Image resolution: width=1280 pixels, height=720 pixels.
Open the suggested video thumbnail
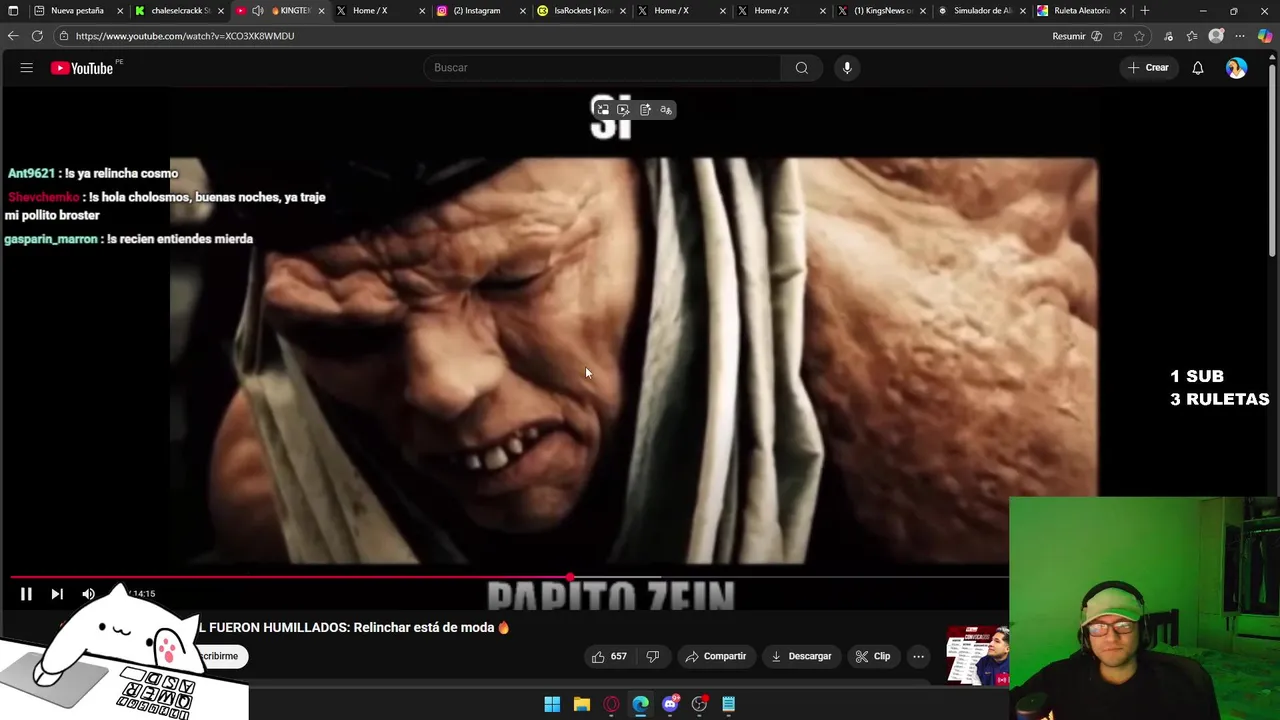coord(977,656)
